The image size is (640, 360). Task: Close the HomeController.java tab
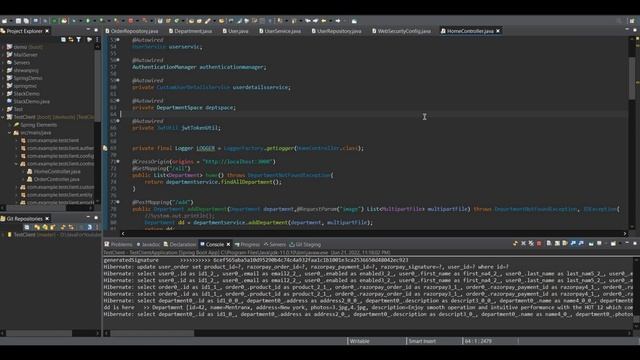pos(498,31)
